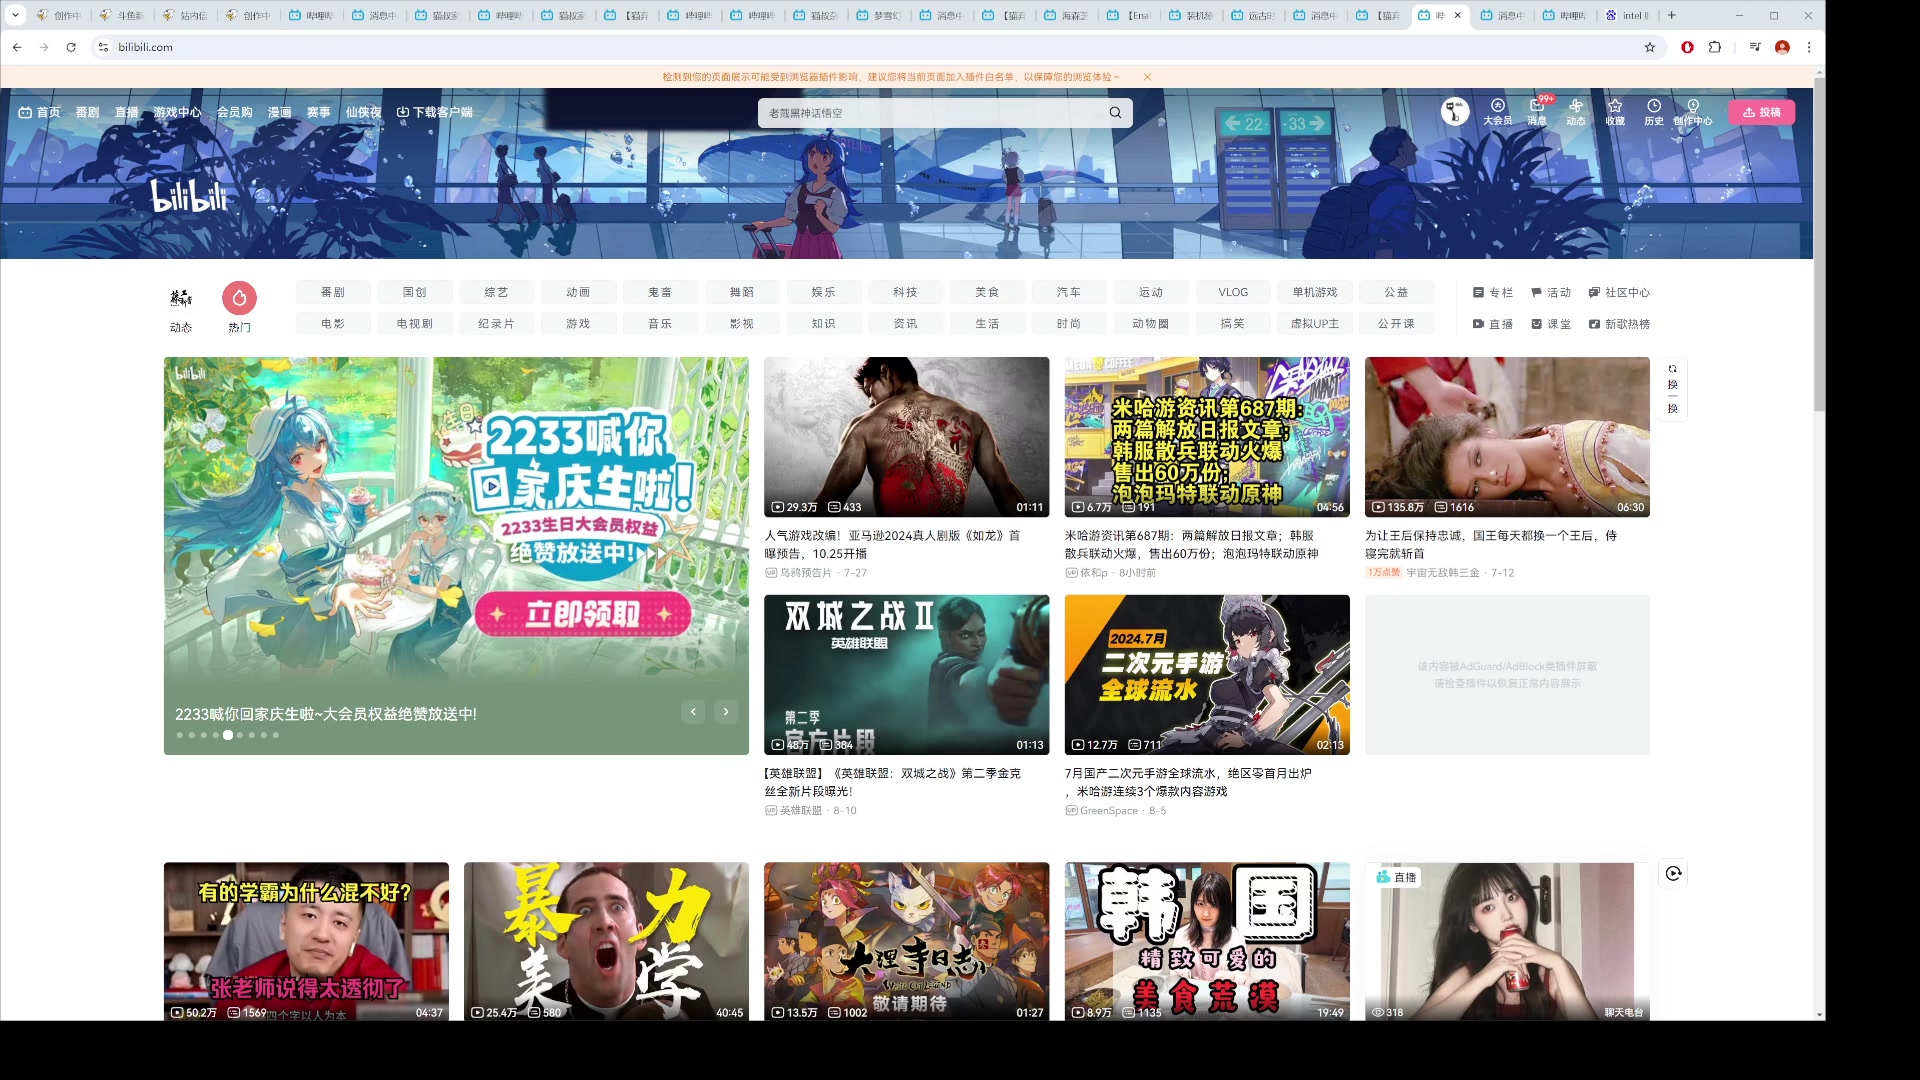Viewport: 1920px width, 1080px height.
Task: Reload the page with browser refresh
Action: pyautogui.click(x=71, y=47)
